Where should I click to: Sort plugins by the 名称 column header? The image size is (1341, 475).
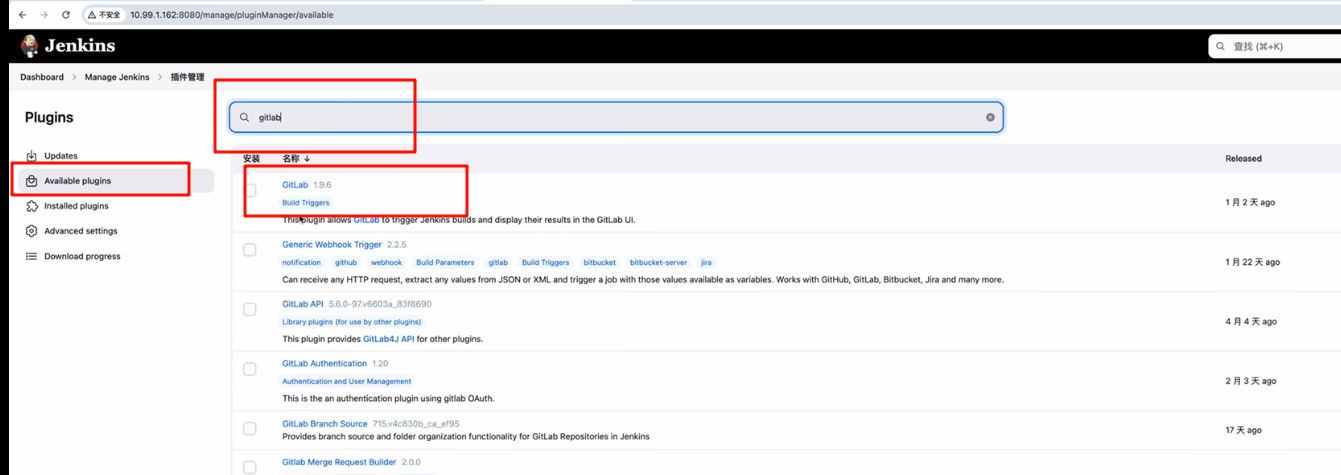coord(296,158)
